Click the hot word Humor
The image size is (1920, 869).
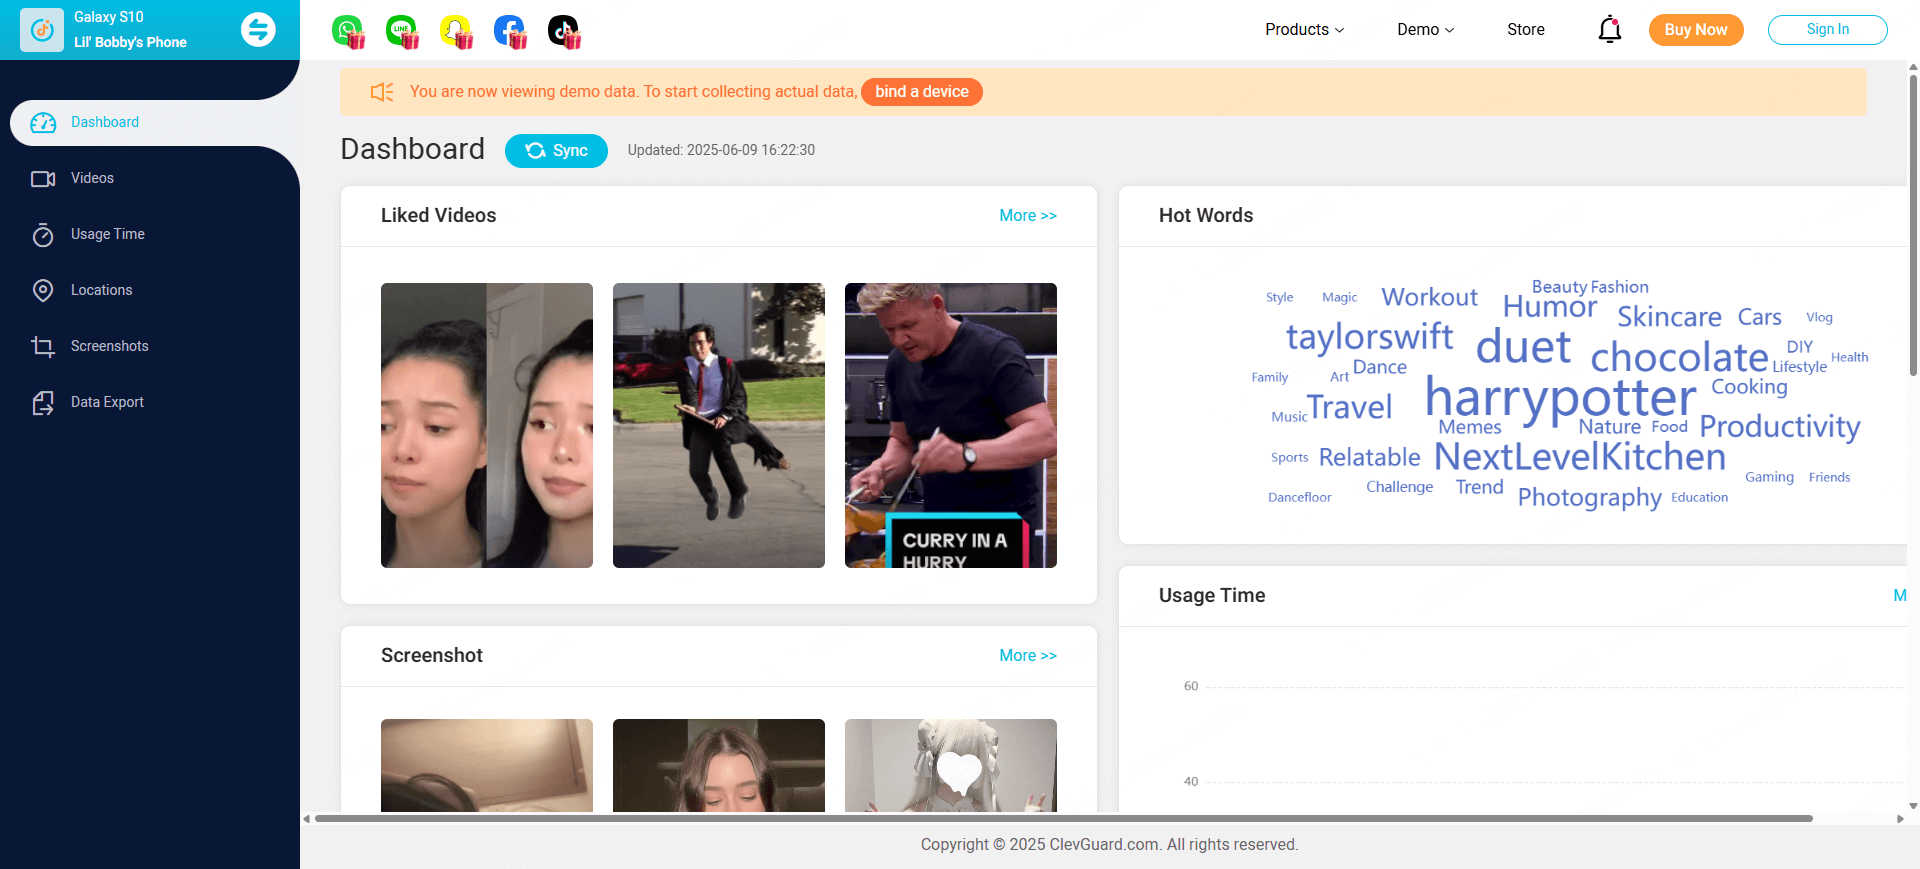pos(1550,307)
